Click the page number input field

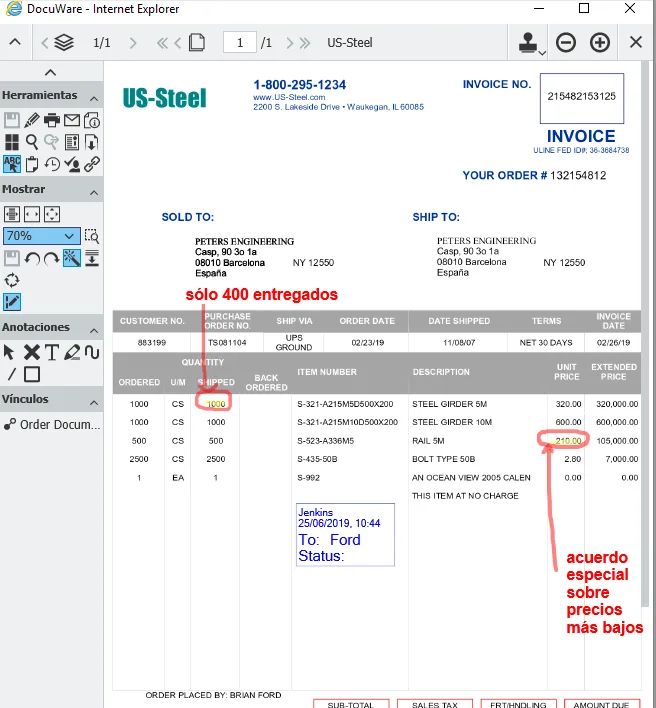pos(240,42)
